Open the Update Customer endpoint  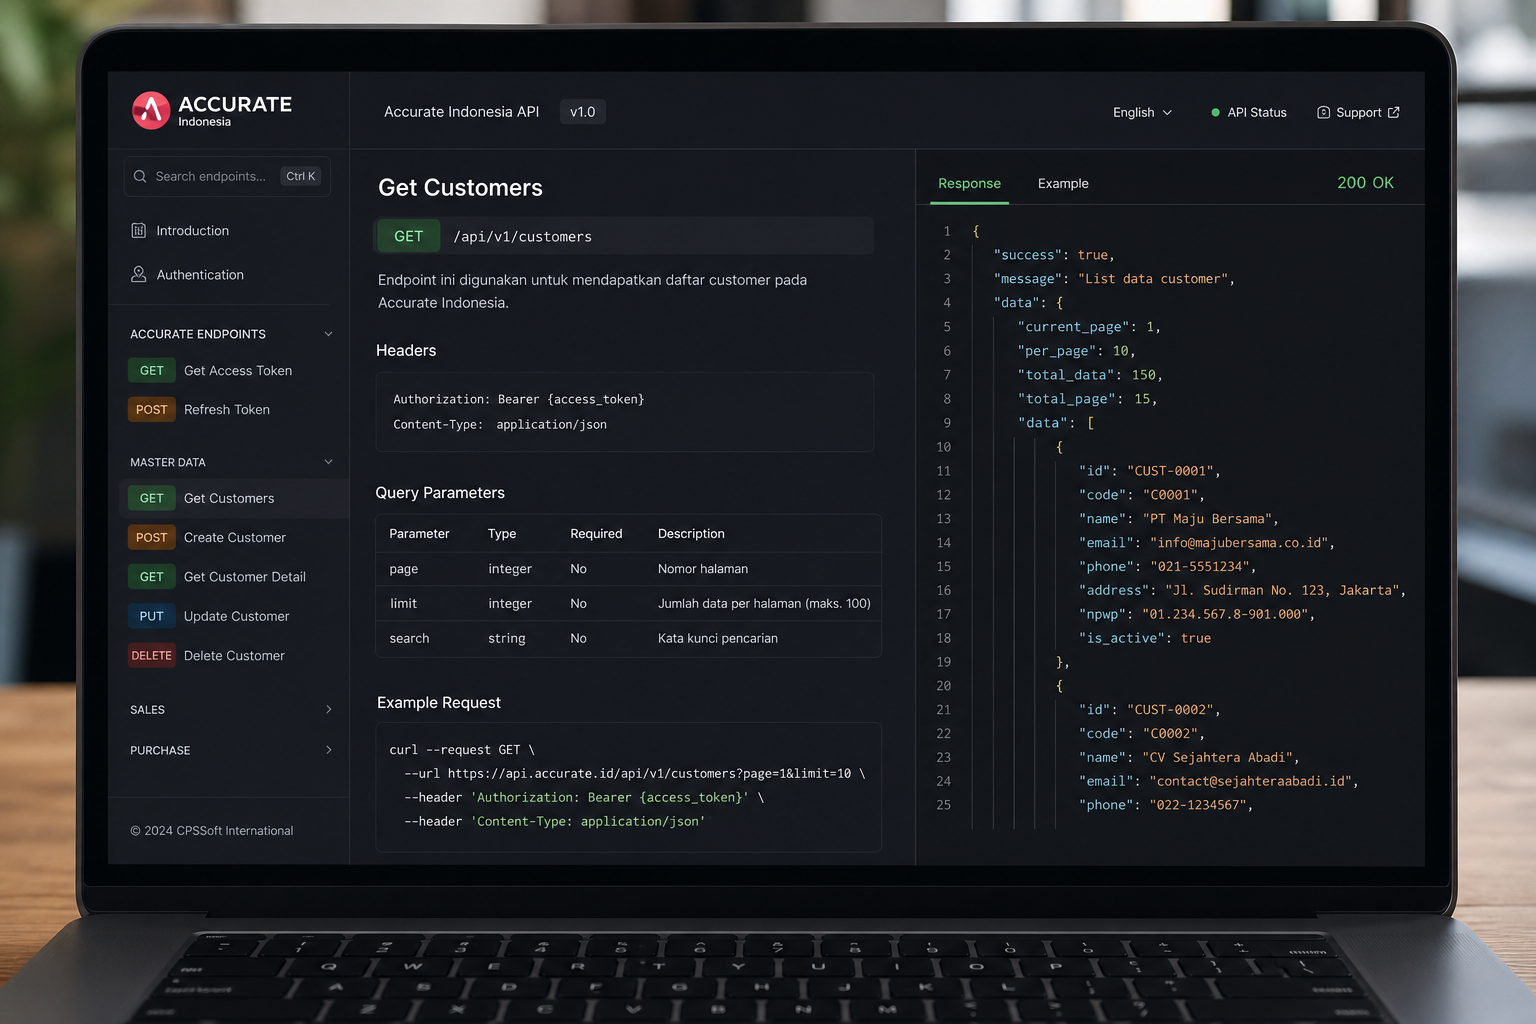[237, 616]
